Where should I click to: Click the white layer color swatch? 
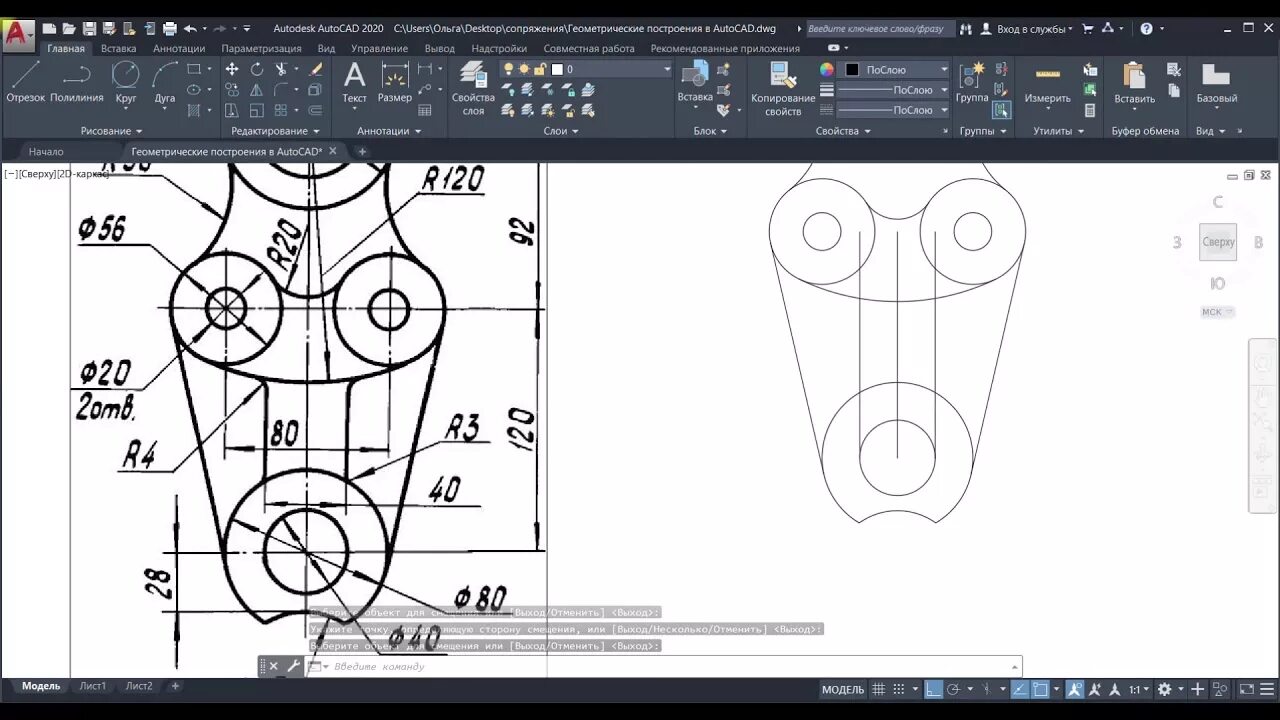[x=557, y=69]
